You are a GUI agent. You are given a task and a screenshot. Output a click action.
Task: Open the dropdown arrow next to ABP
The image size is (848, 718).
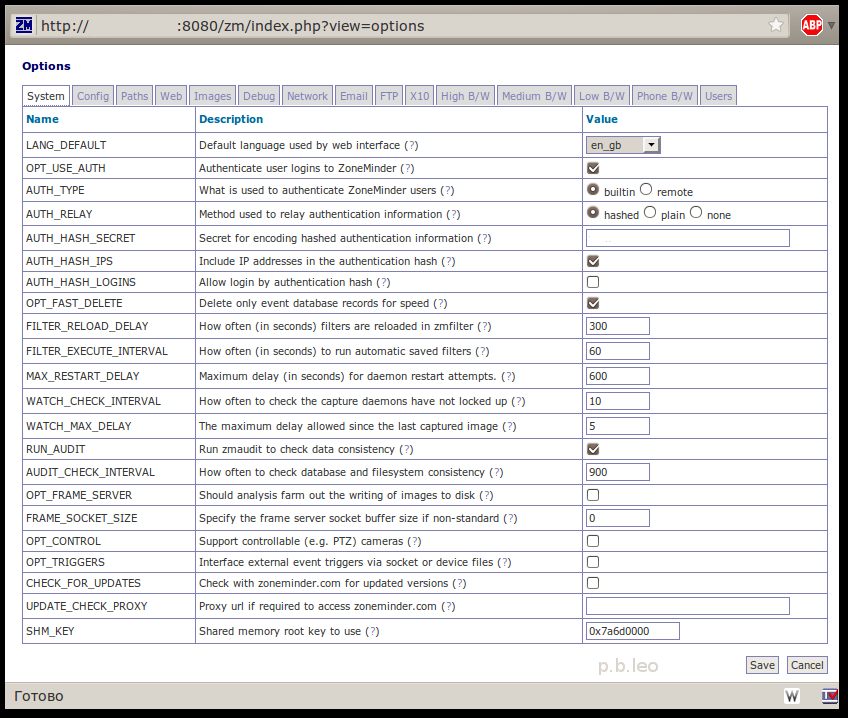832,25
